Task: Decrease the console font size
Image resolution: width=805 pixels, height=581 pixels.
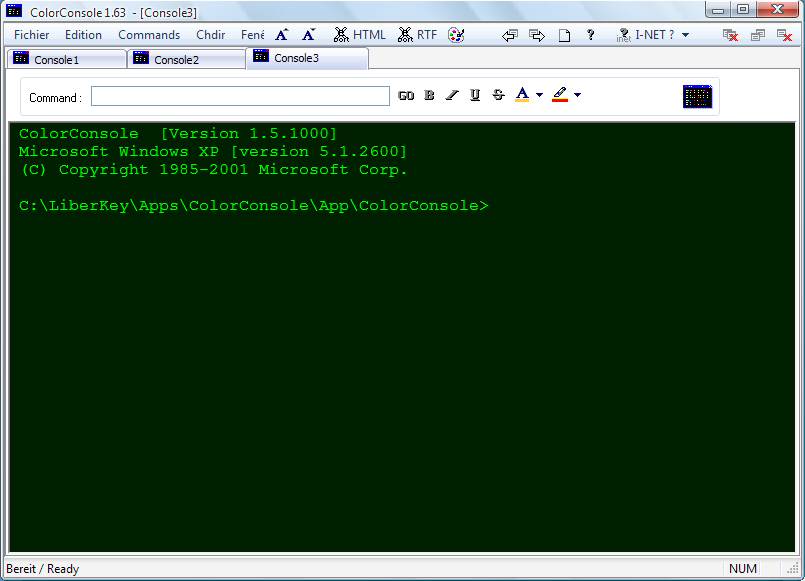Action: click(x=309, y=35)
